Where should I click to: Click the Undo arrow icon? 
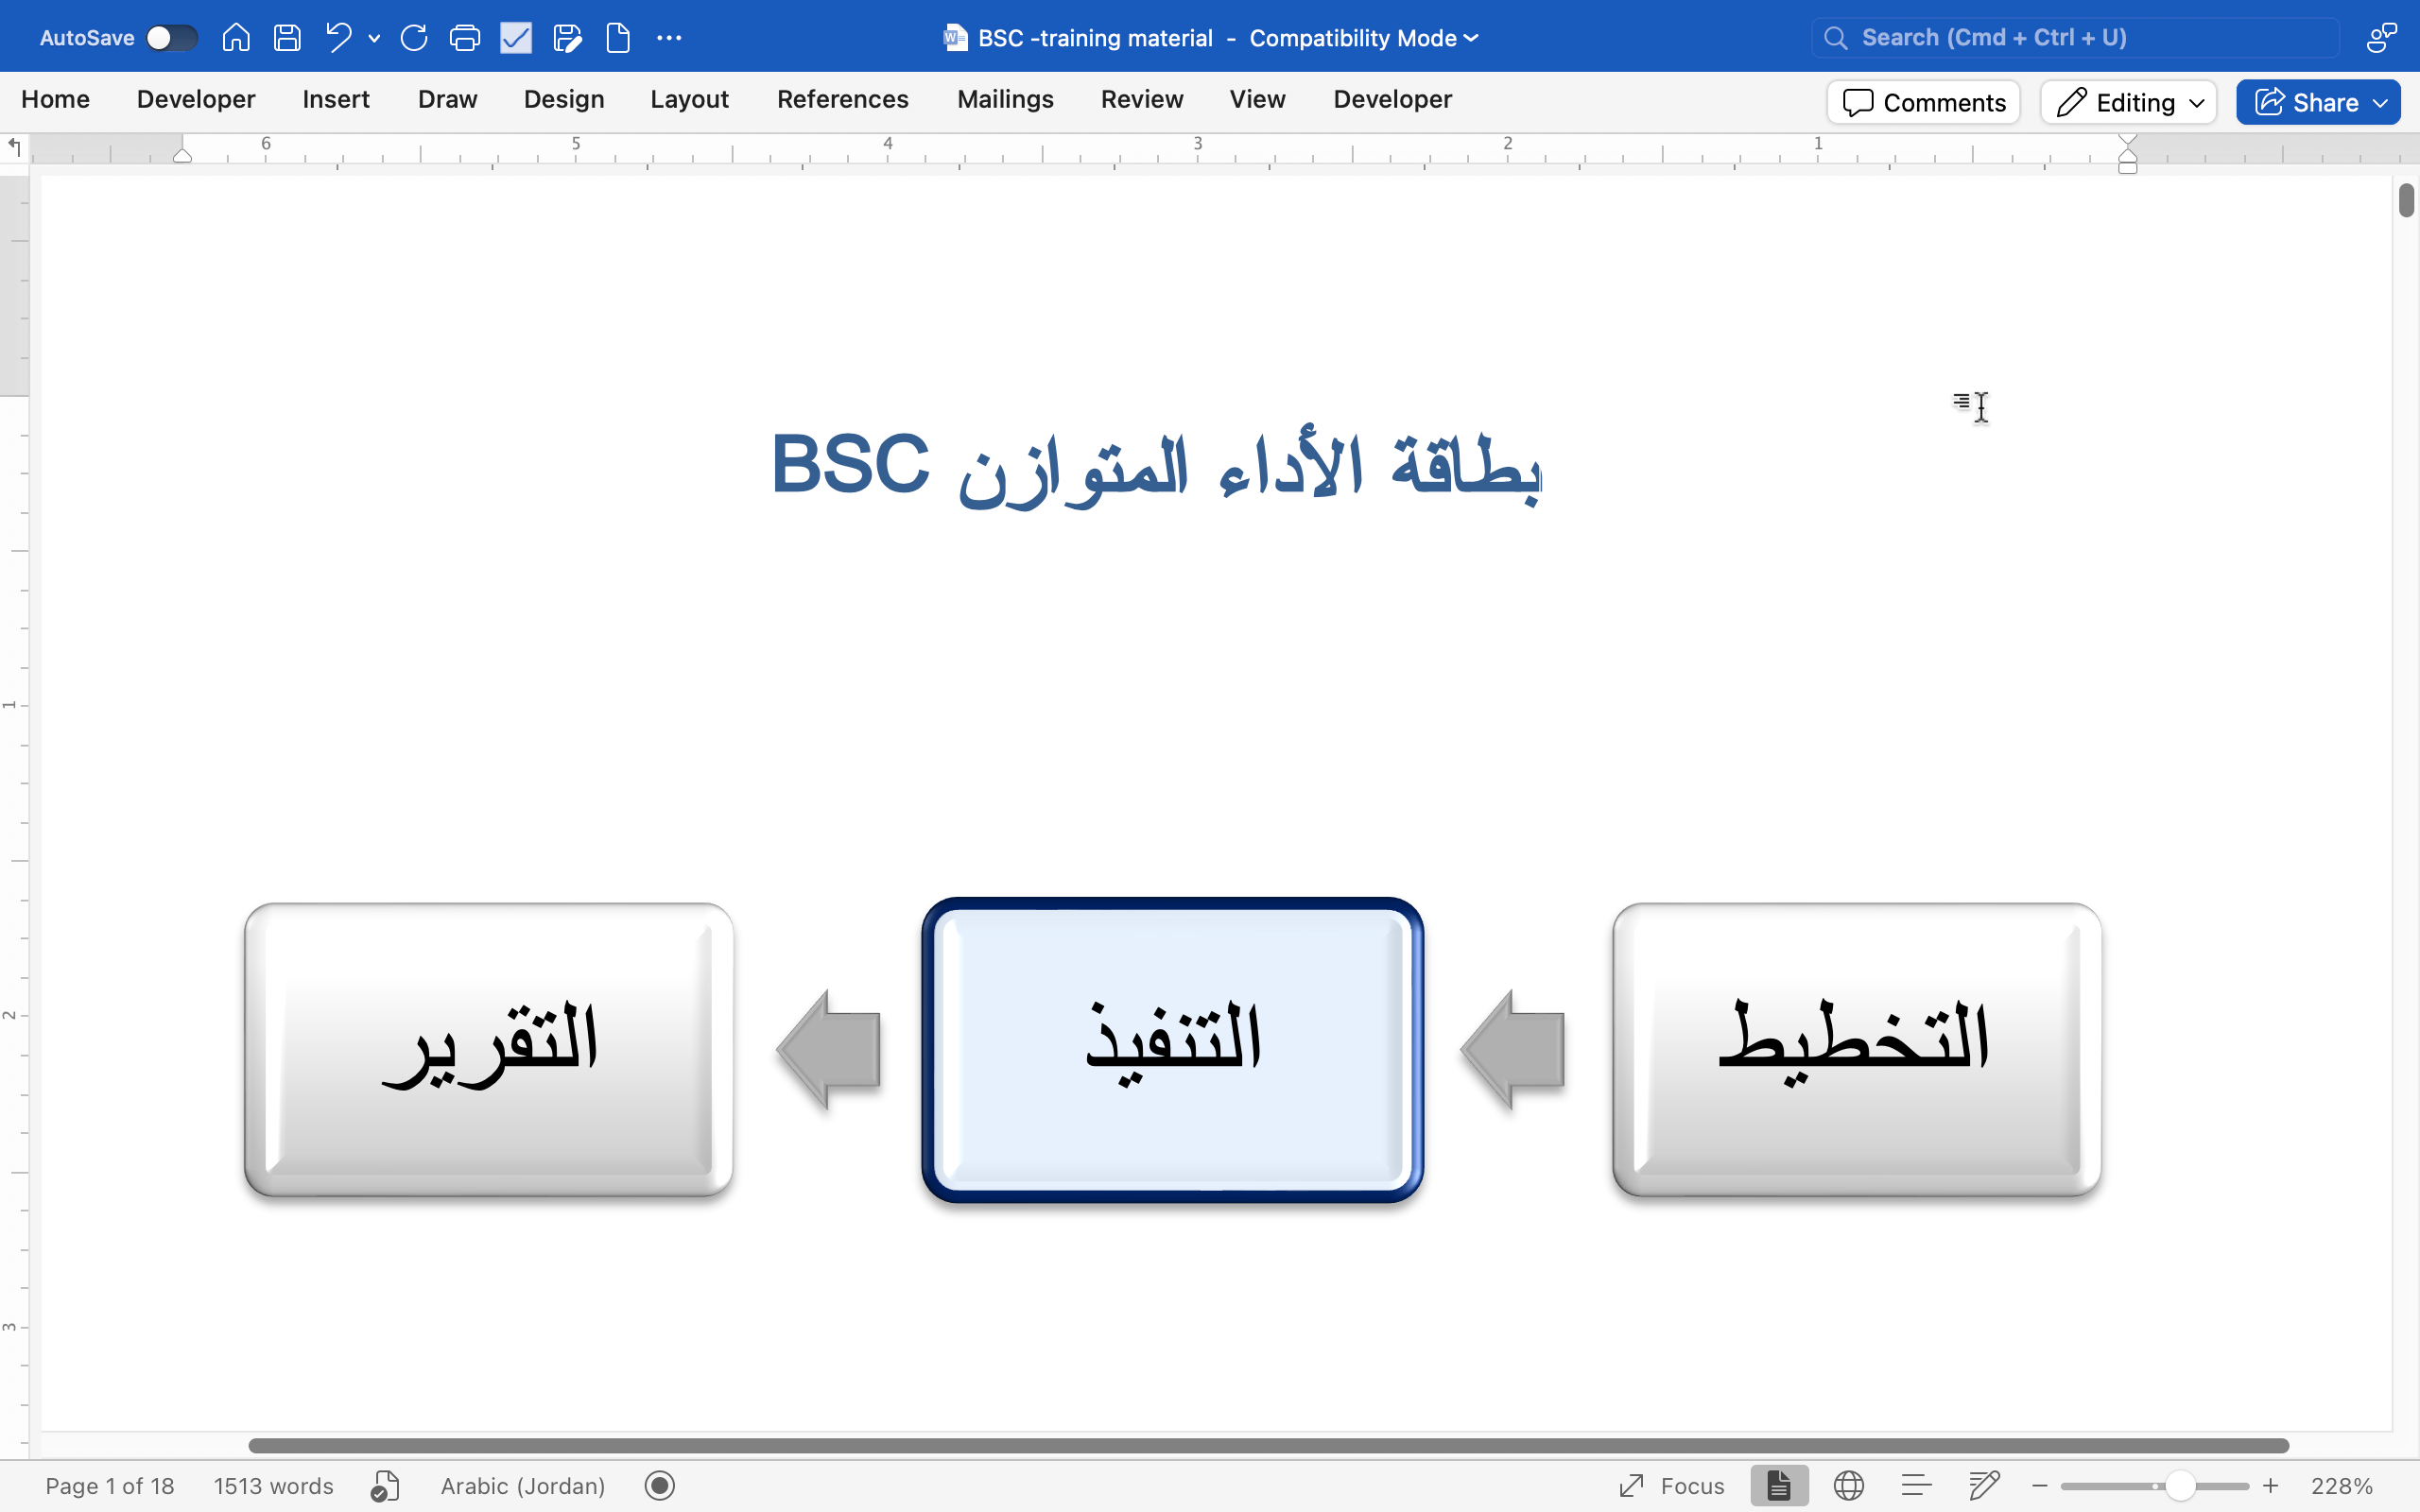pyautogui.click(x=338, y=38)
